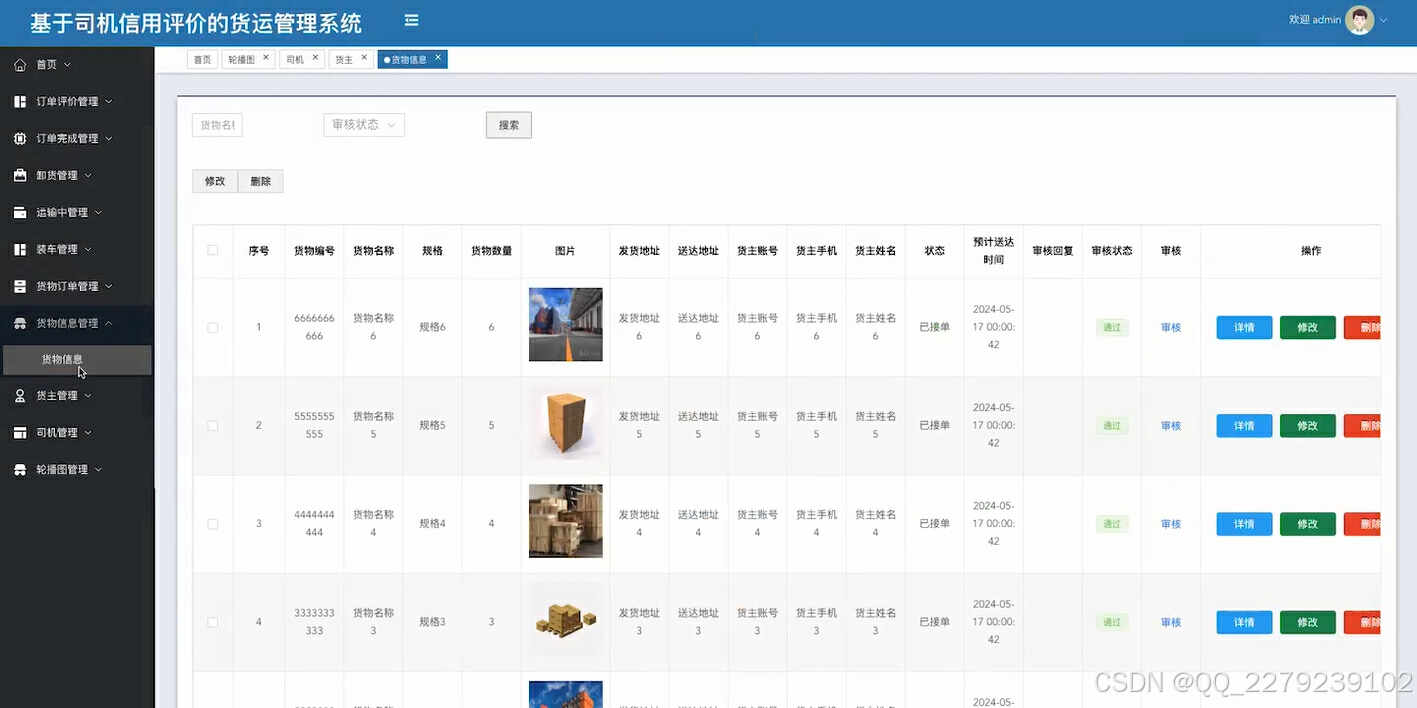Viewport: 1417px width, 708px height.
Task: Check the checkbox for row 2
Action: point(213,425)
